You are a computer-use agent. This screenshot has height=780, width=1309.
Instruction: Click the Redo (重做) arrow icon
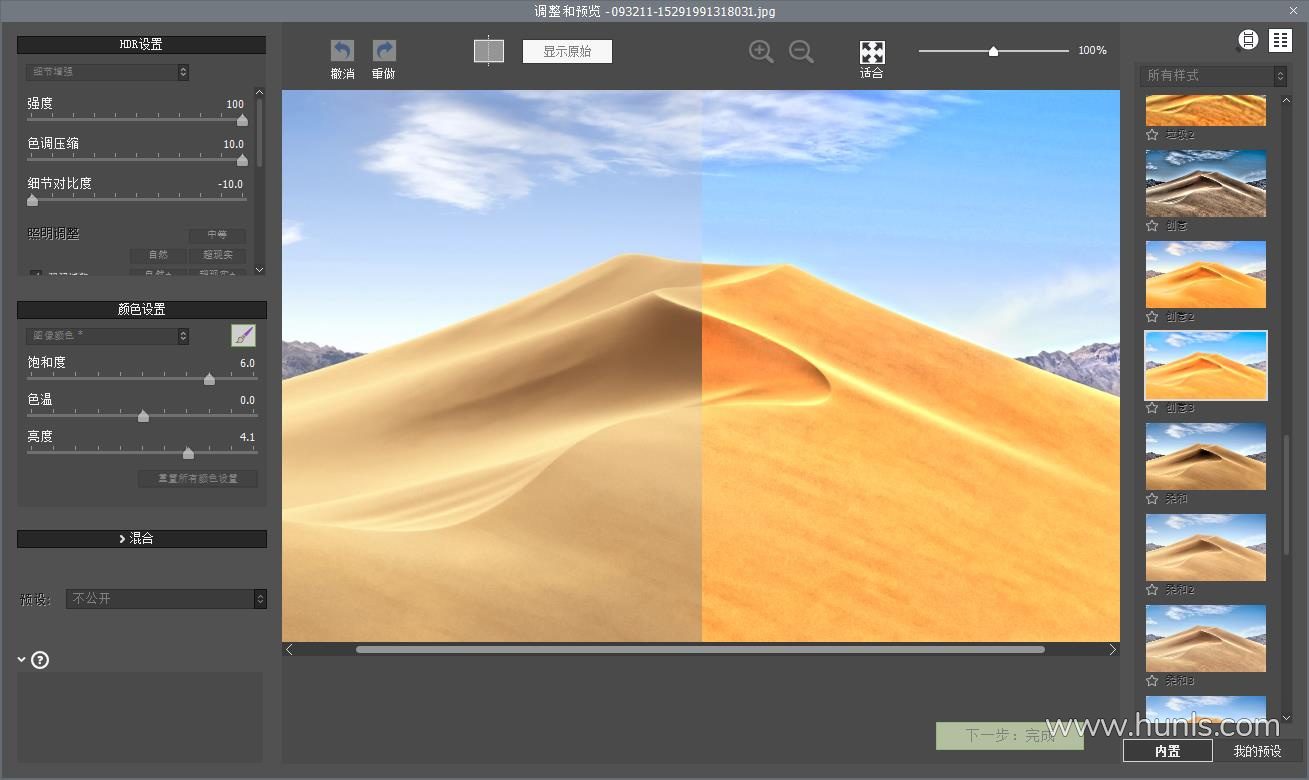384,51
